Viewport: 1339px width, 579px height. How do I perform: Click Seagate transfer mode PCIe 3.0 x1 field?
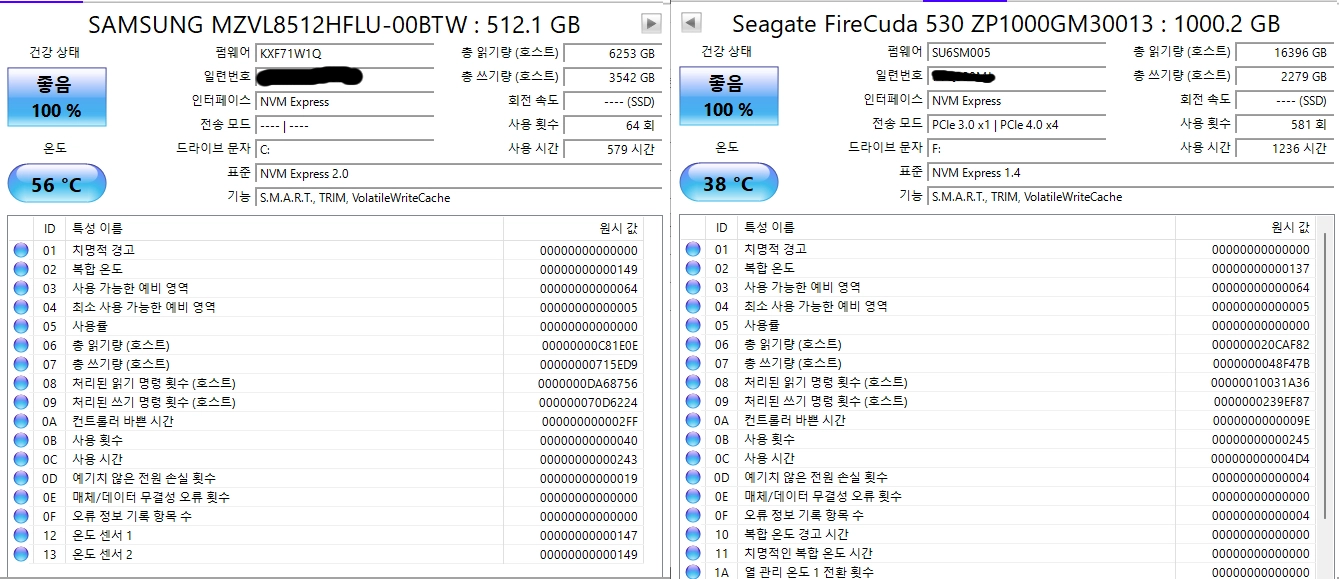(x=1017, y=125)
